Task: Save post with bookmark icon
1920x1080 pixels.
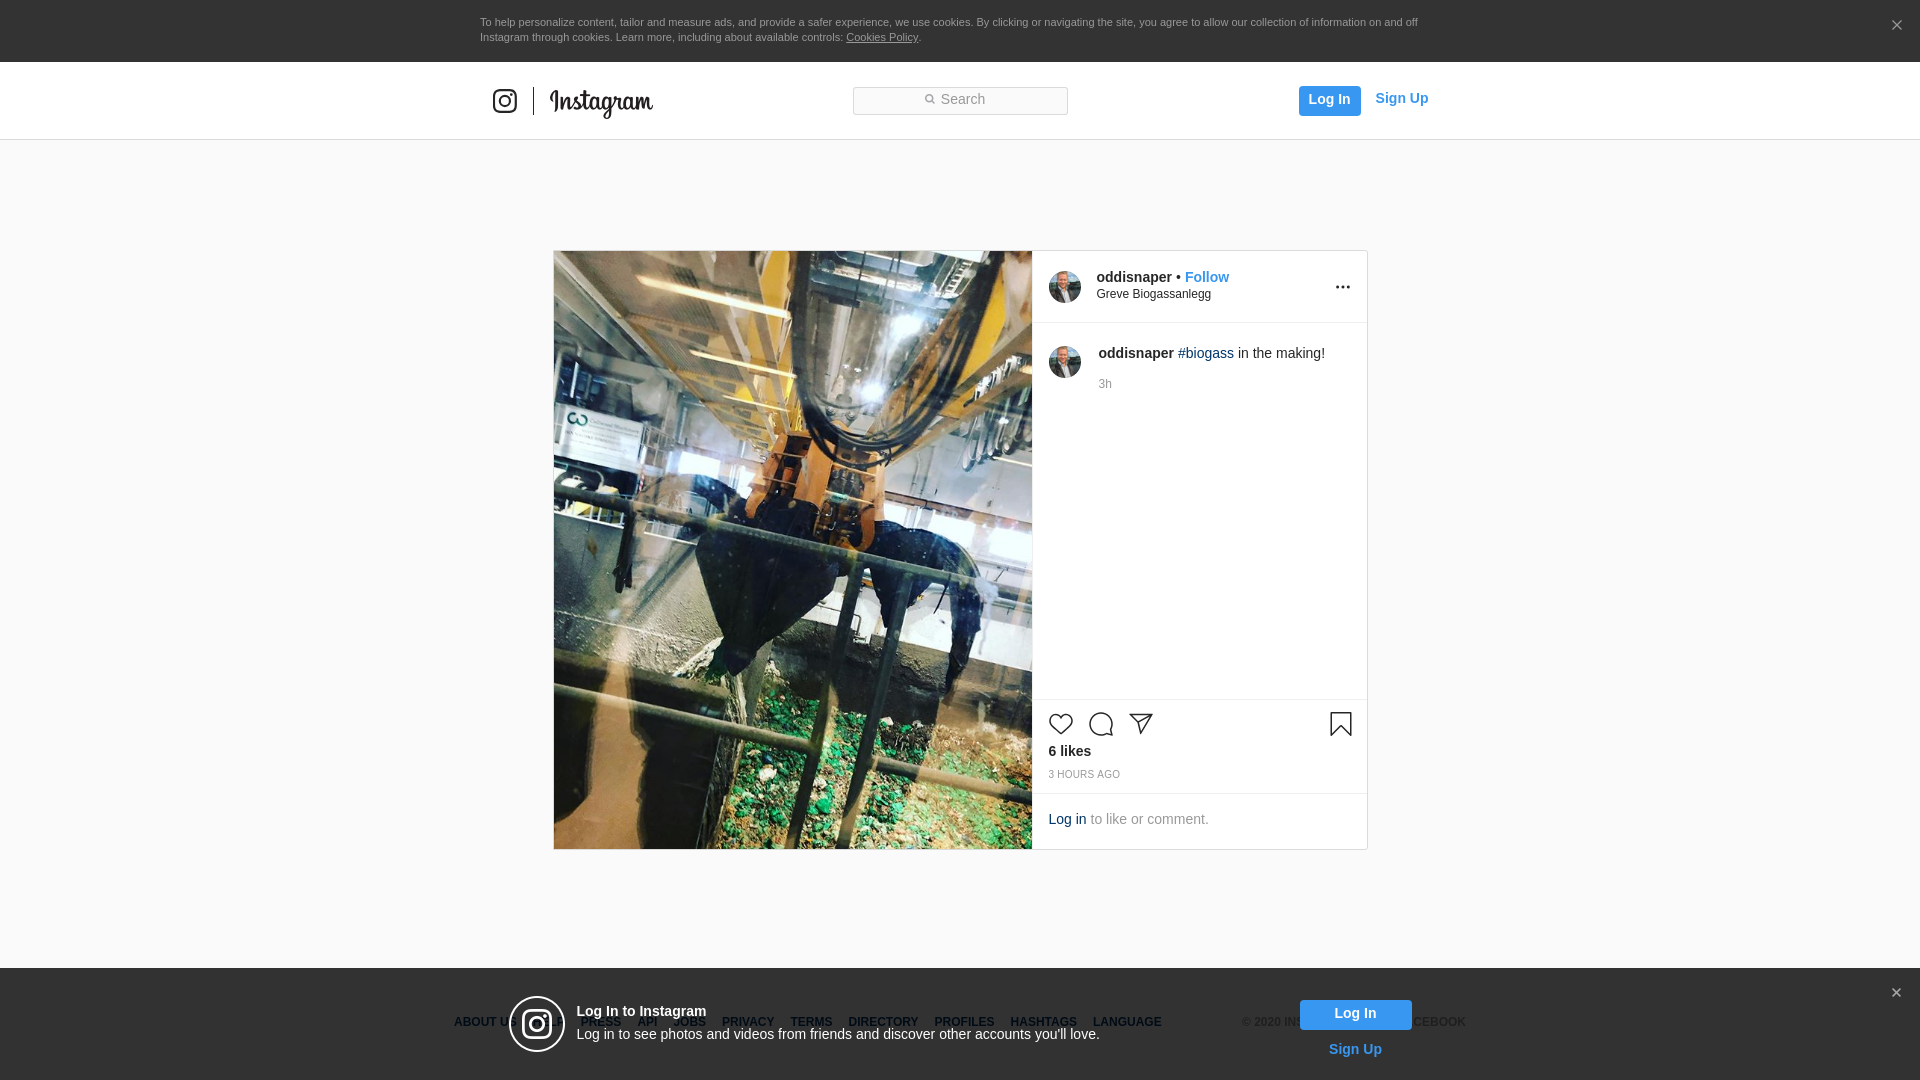Action: click(x=1340, y=724)
